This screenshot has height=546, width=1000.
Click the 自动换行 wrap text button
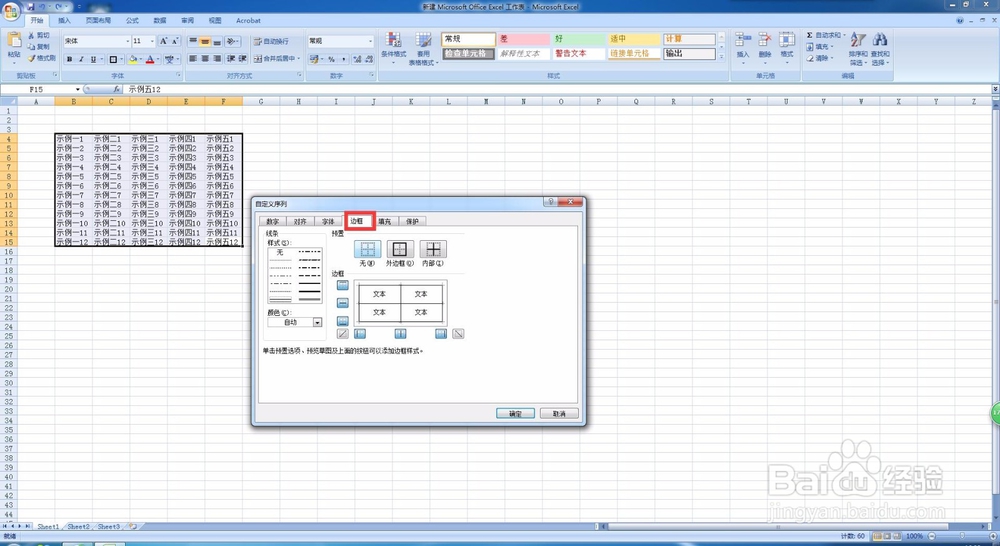tap(271, 41)
